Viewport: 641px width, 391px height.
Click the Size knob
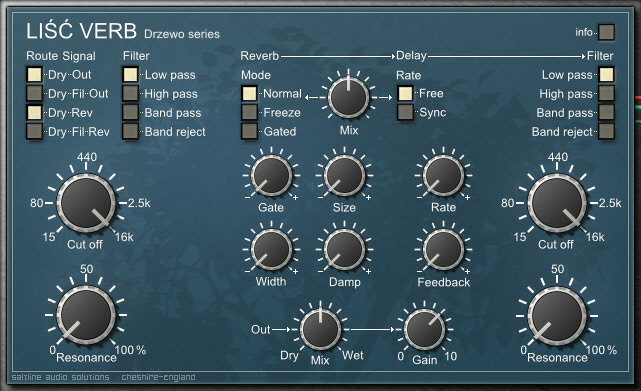(344, 175)
